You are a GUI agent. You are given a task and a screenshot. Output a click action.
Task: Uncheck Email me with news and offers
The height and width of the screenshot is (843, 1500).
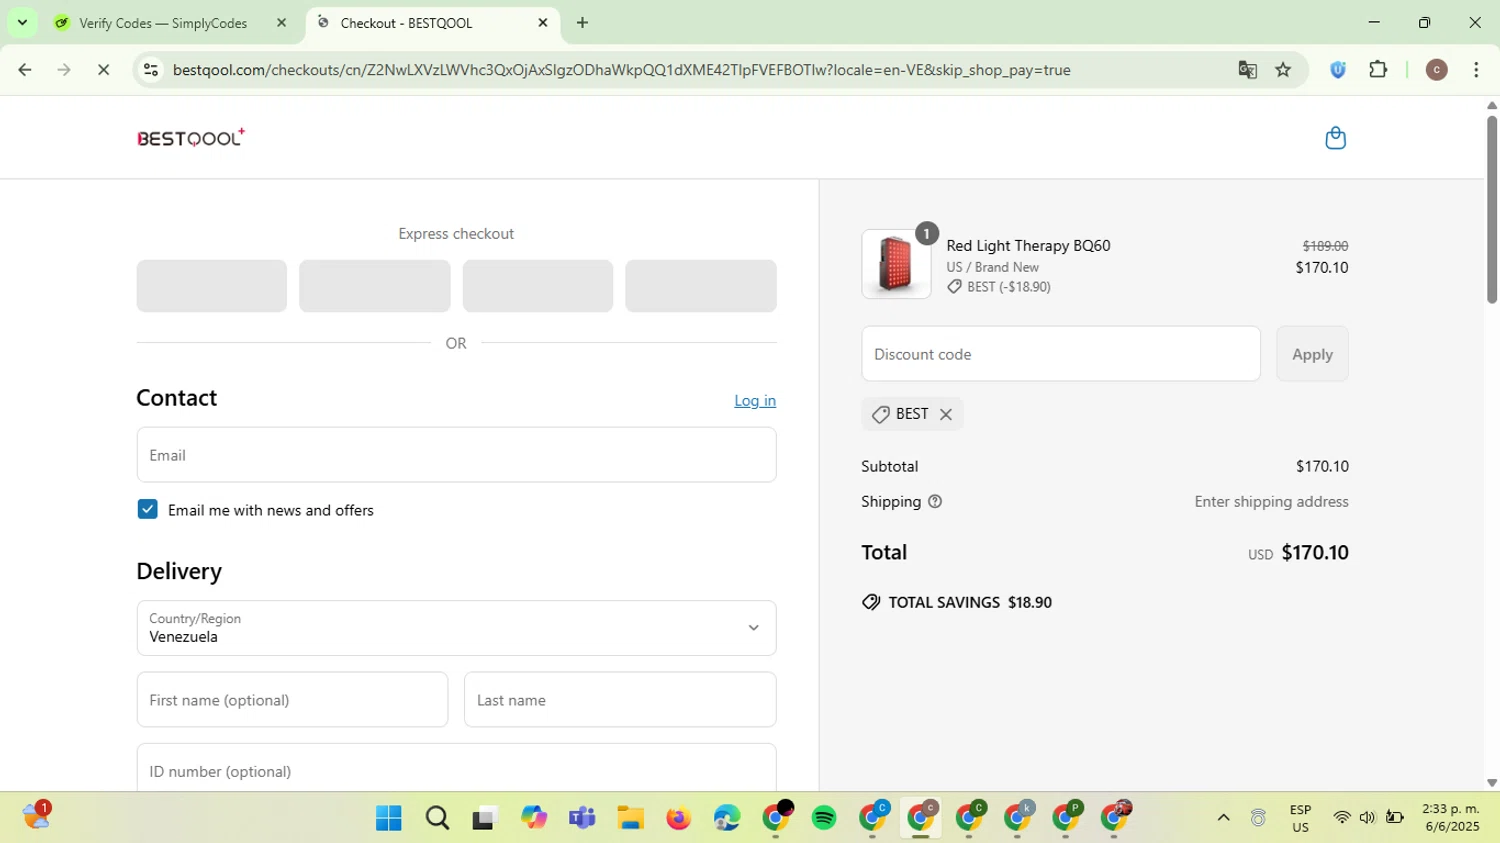coord(147,509)
